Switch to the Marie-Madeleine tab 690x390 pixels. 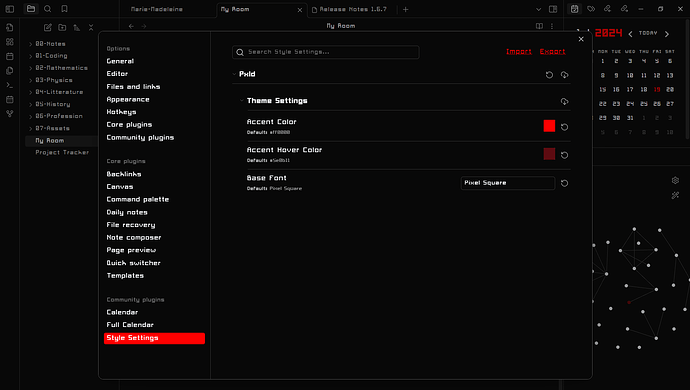(x=157, y=9)
